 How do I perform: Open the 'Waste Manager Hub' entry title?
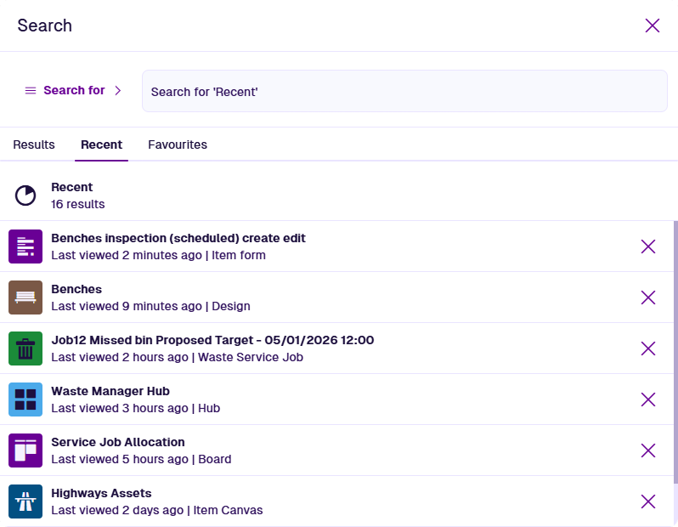(x=110, y=391)
